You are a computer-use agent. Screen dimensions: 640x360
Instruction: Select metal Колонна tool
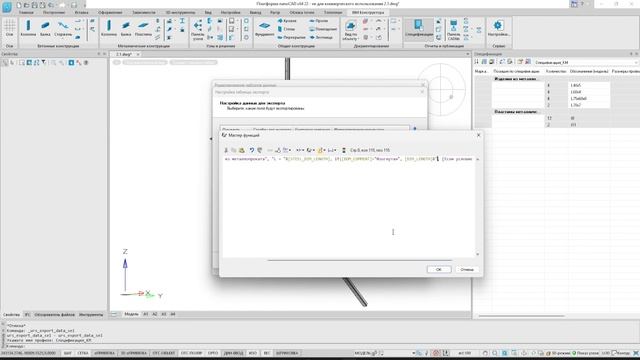click(x=109, y=28)
